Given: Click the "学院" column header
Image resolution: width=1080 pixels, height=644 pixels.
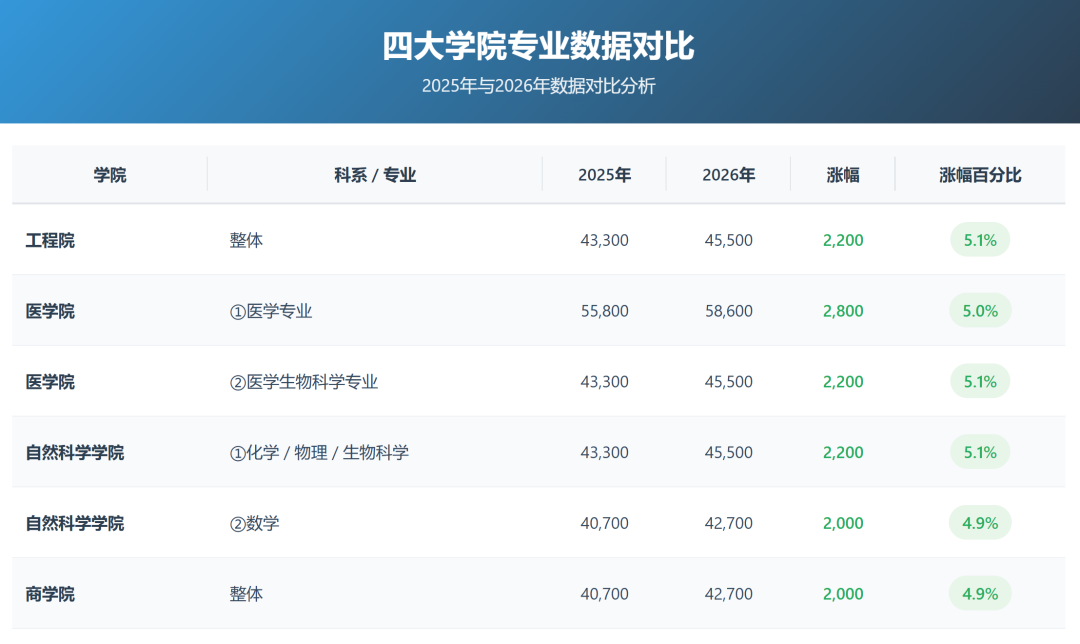Looking at the screenshot, I should 110,175.
